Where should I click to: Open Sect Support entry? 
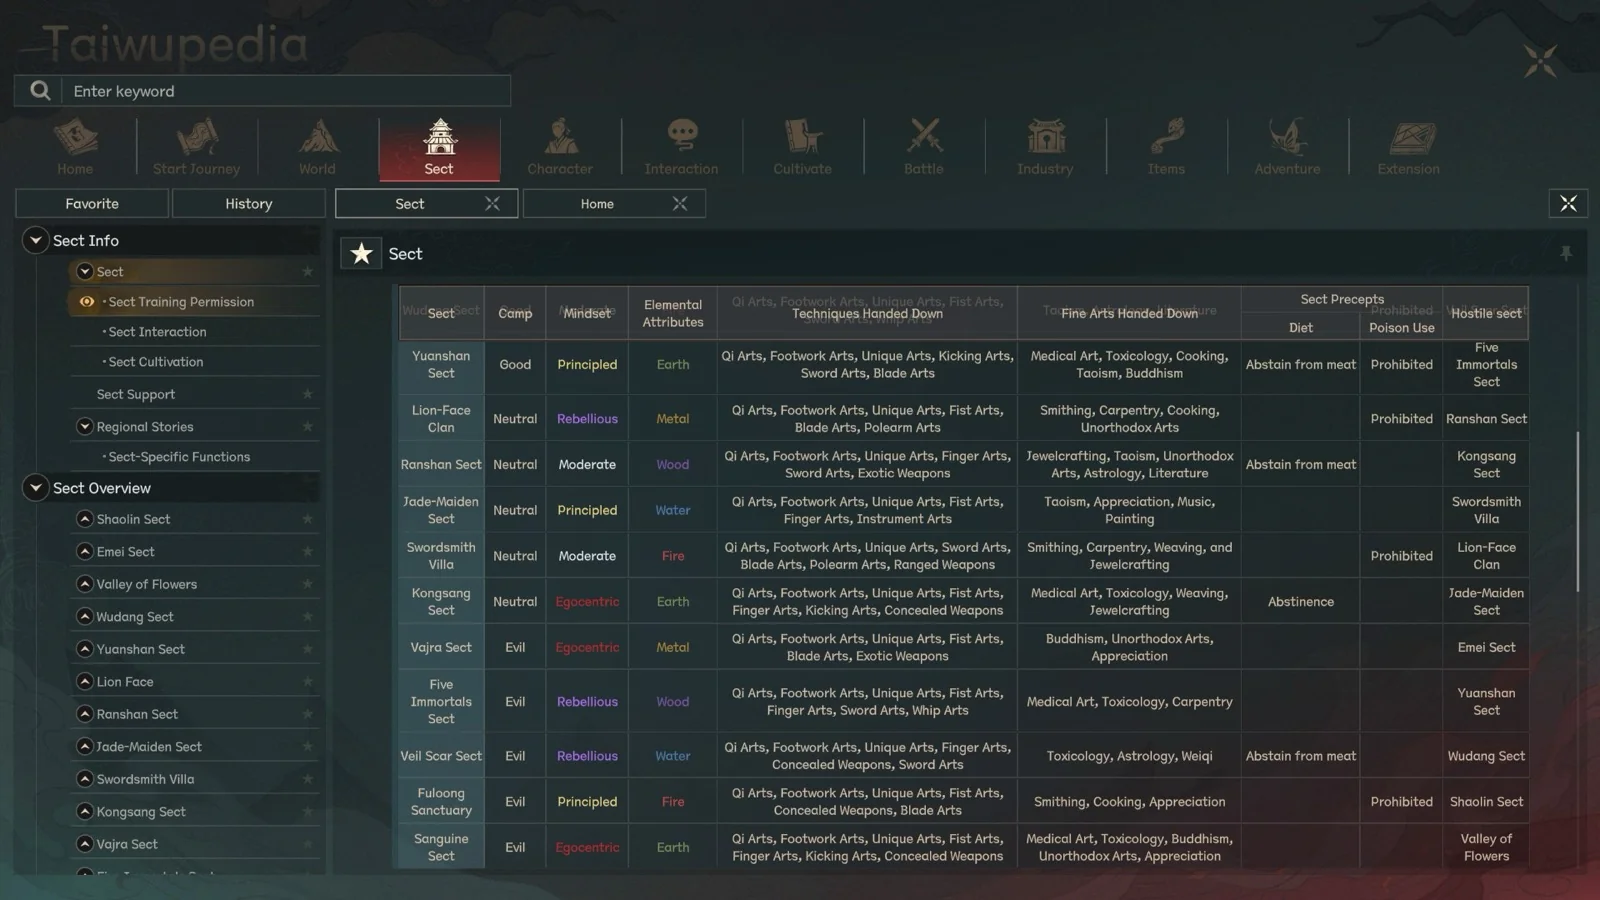(x=136, y=394)
